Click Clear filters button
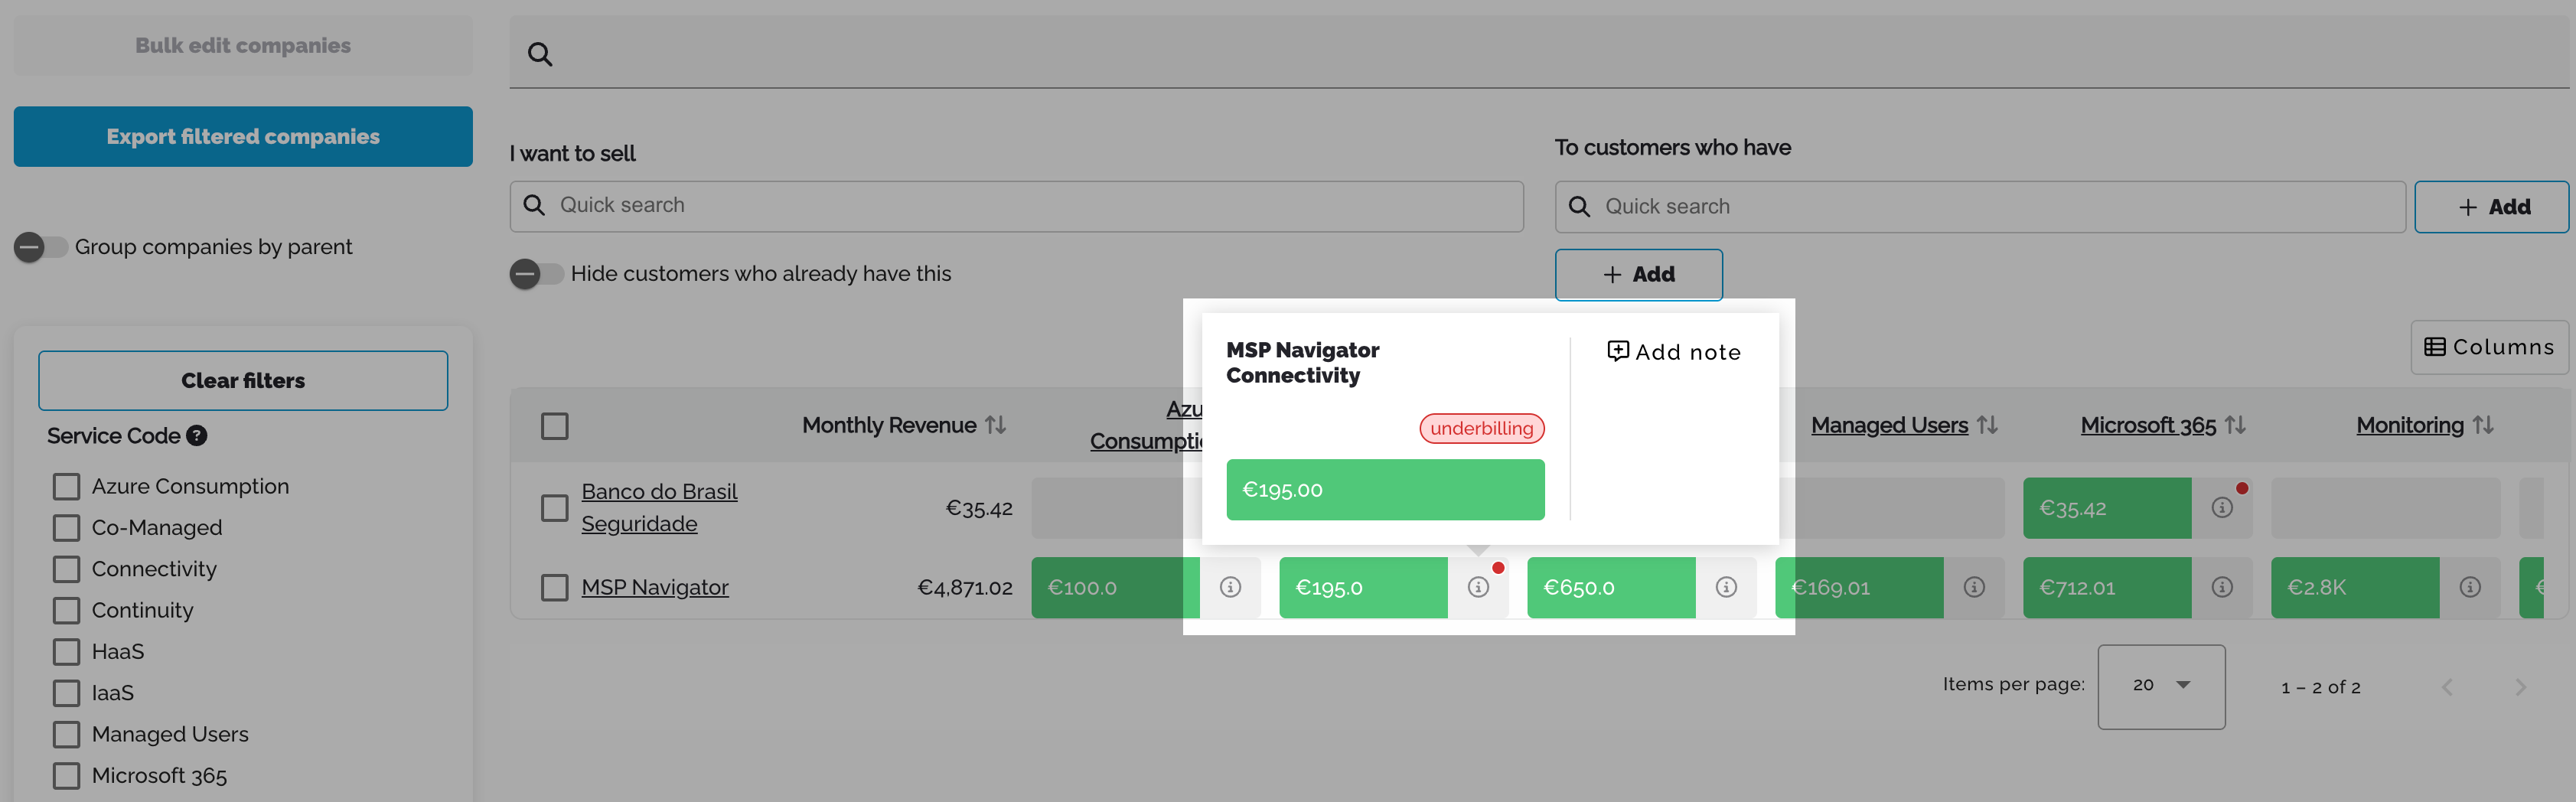The height and width of the screenshot is (802, 2576). [243, 380]
